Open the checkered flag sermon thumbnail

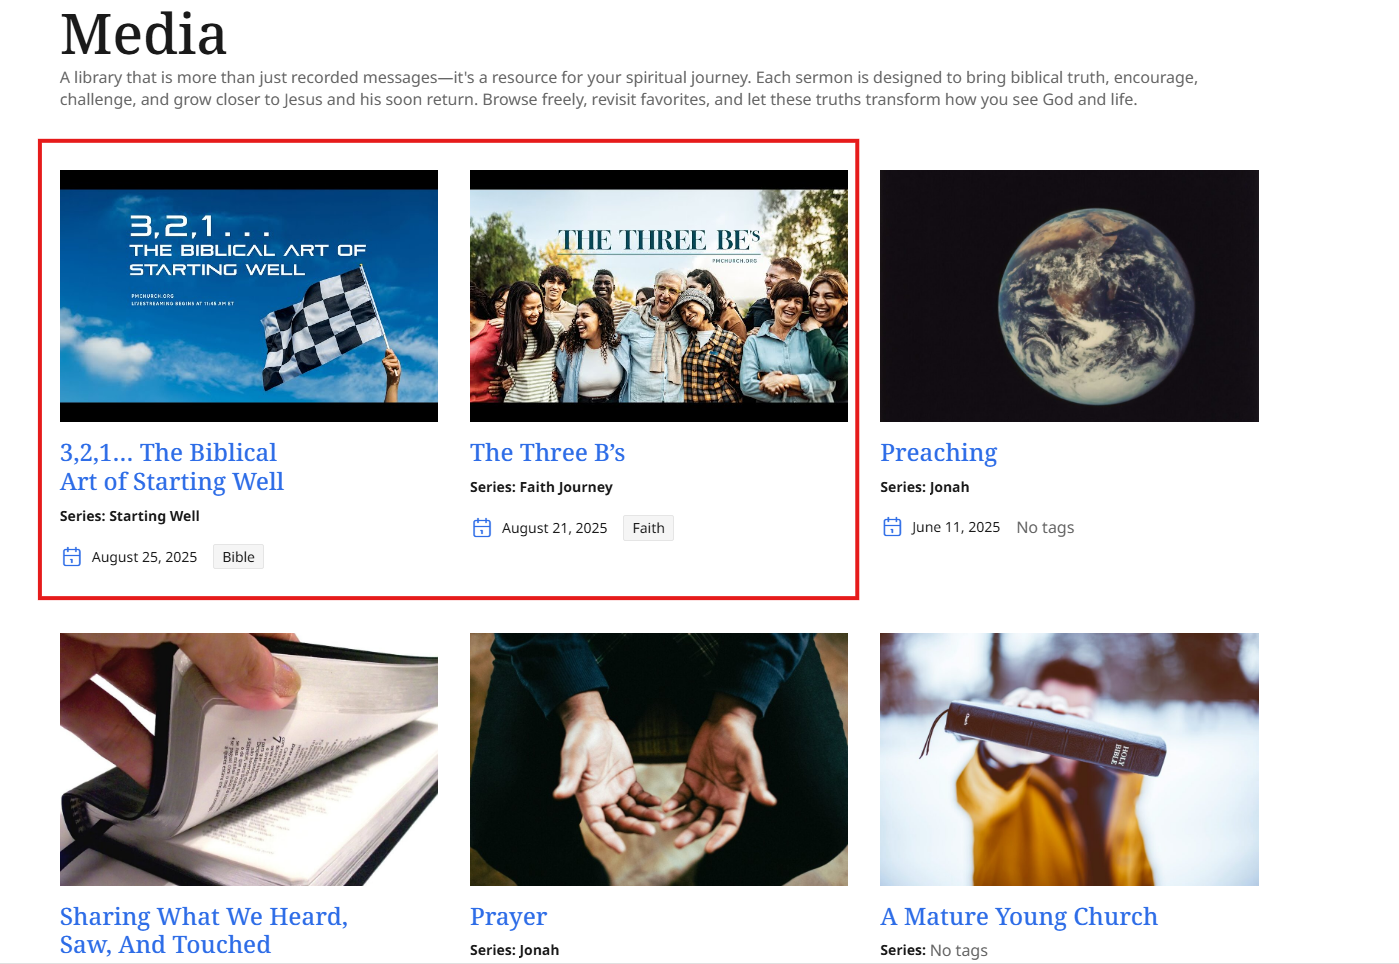(249, 296)
